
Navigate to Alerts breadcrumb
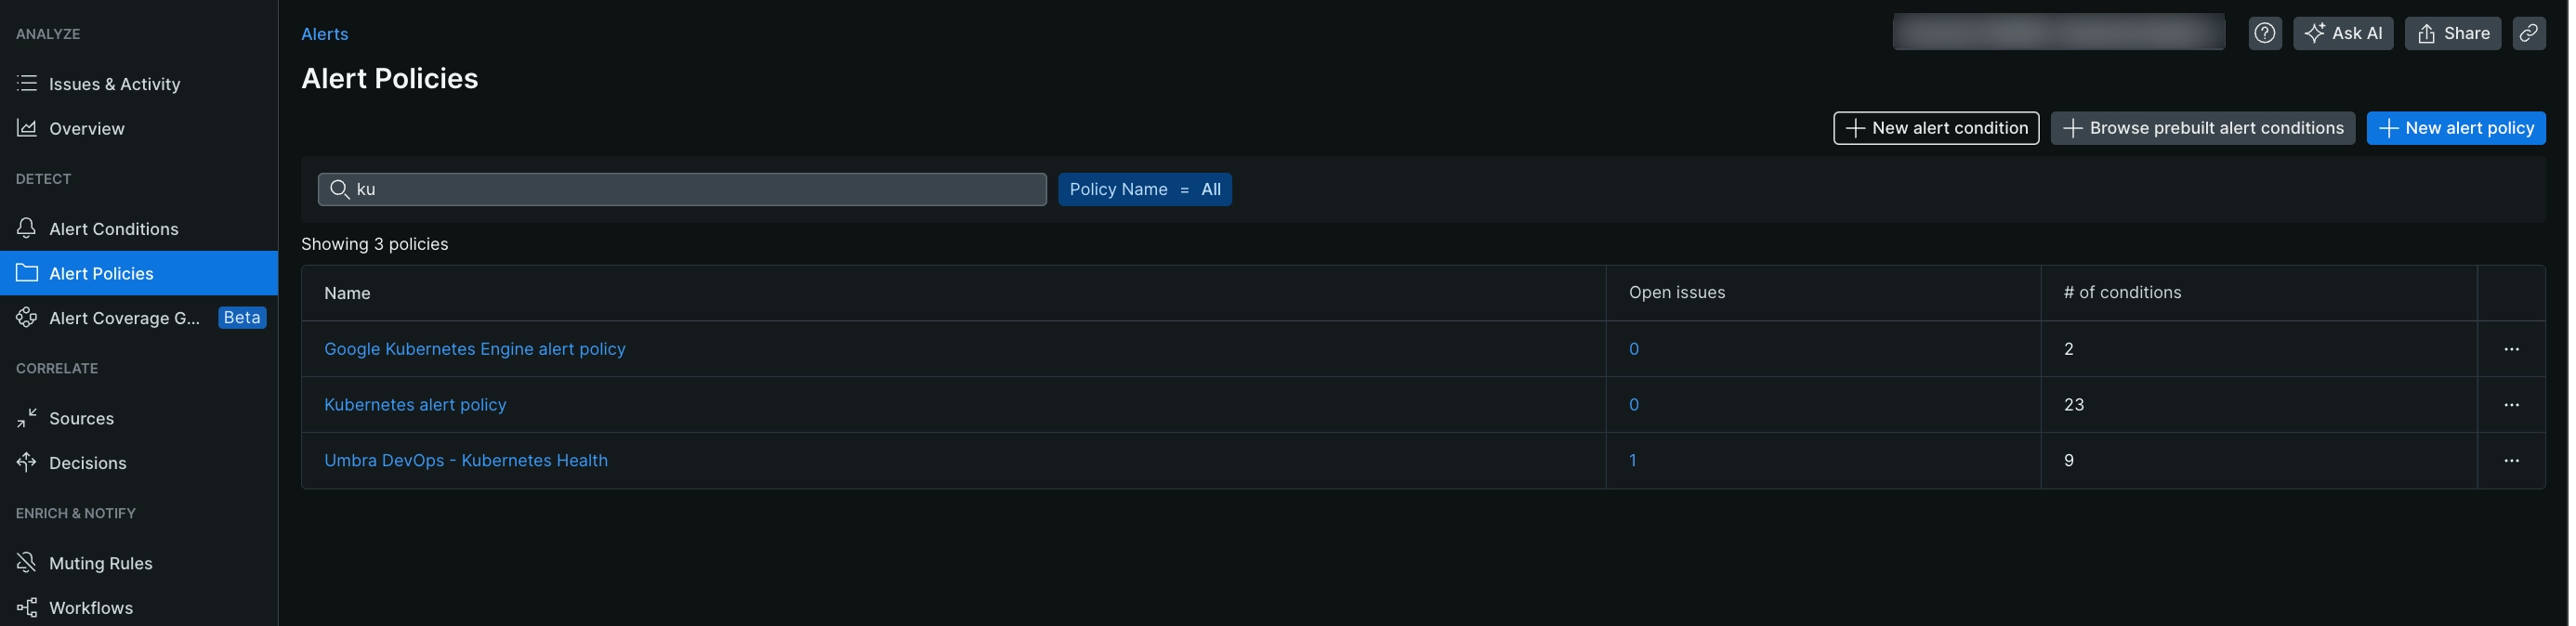point(324,34)
